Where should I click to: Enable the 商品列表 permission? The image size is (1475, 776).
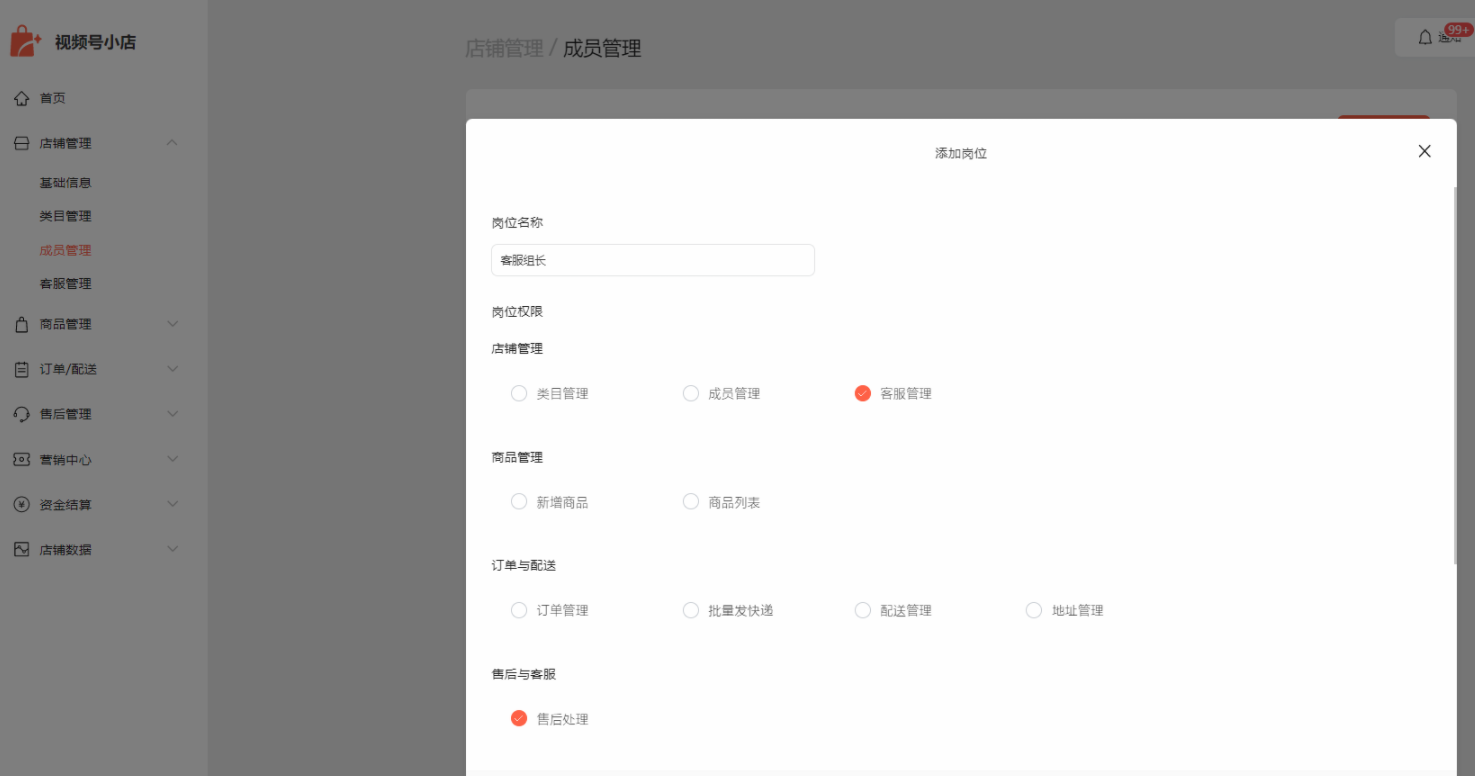[x=691, y=501]
